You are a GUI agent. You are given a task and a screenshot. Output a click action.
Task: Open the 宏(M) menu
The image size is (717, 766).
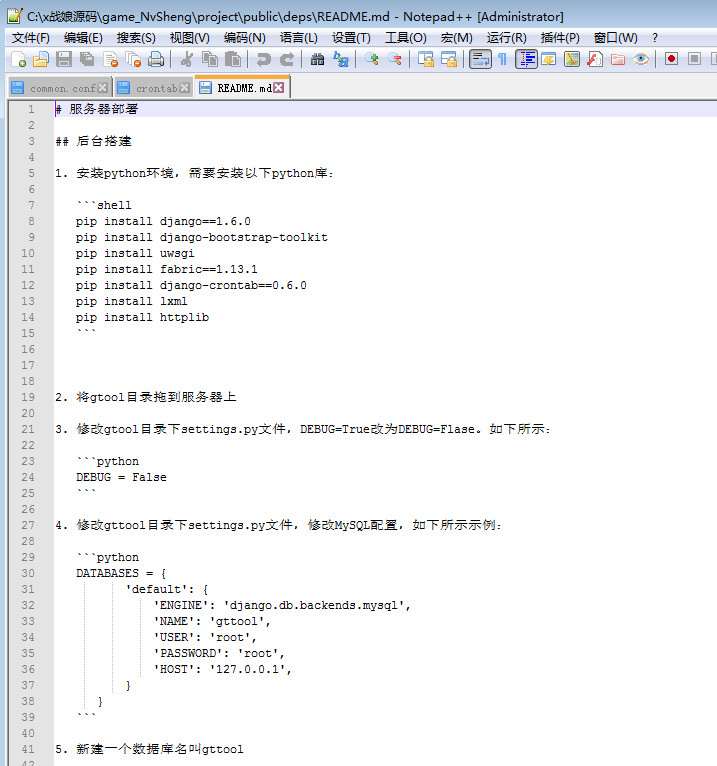456,38
